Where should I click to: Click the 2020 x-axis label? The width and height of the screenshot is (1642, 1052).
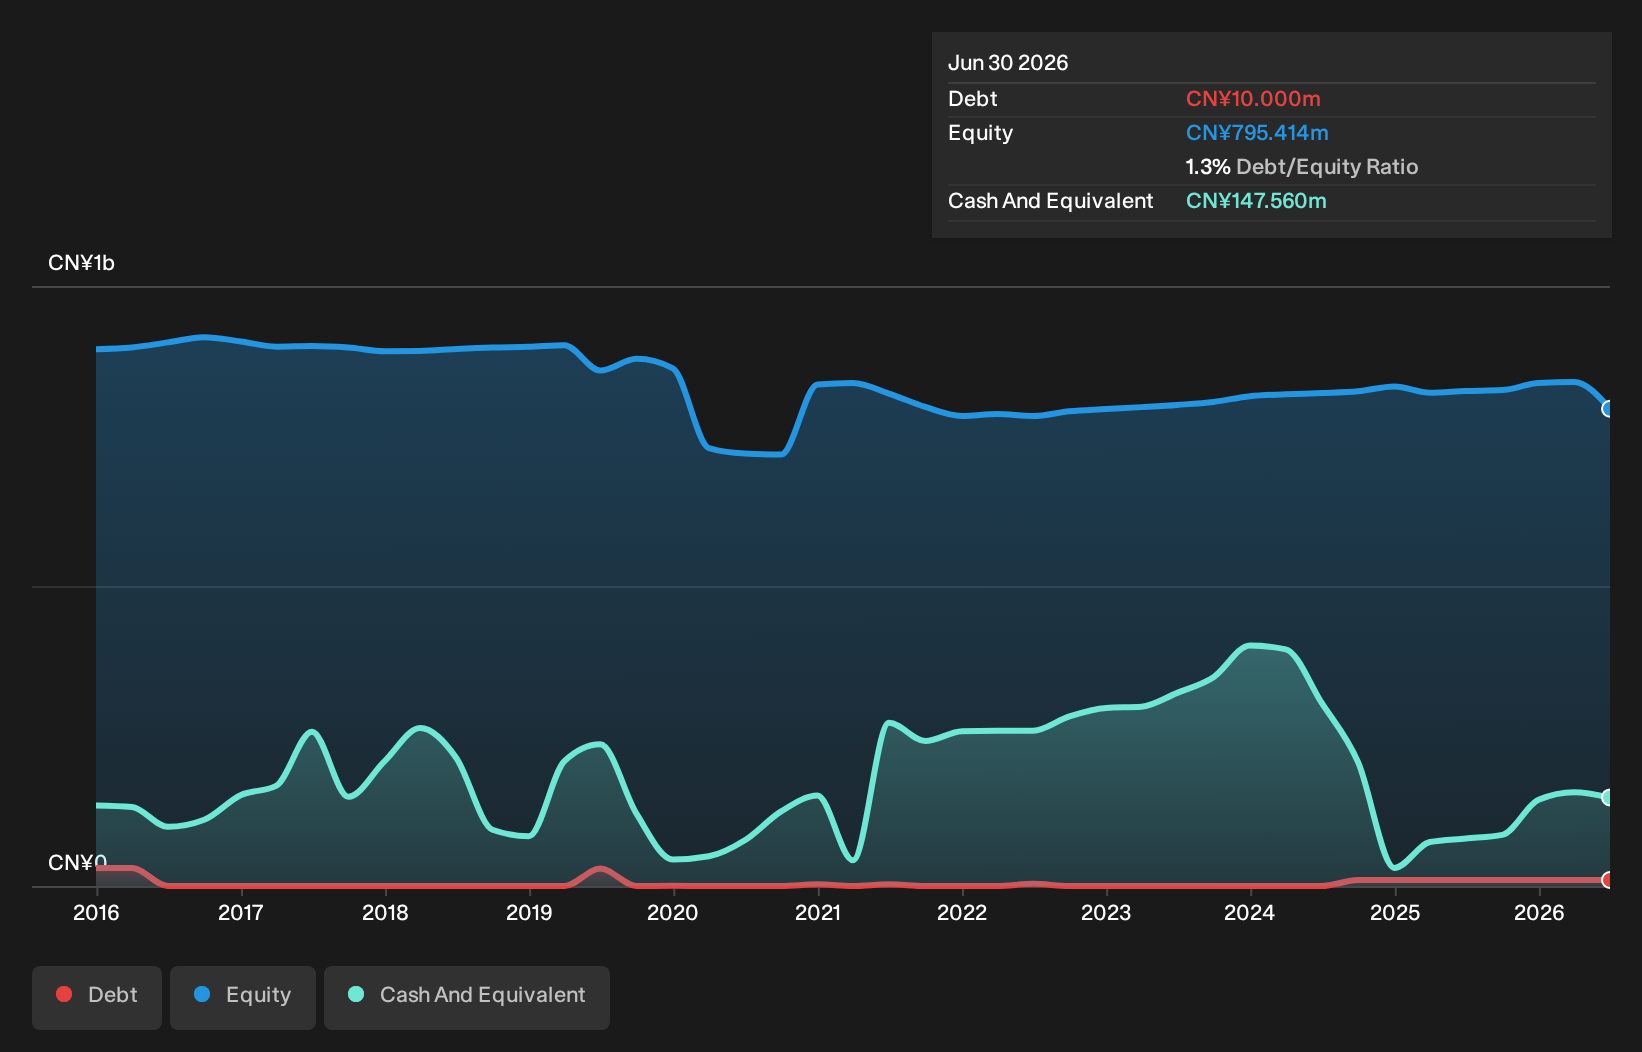point(673,912)
